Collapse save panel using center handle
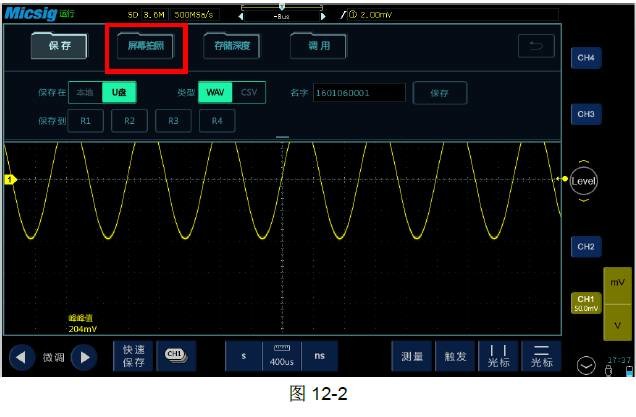This screenshot has width=636, height=417. coord(282,137)
